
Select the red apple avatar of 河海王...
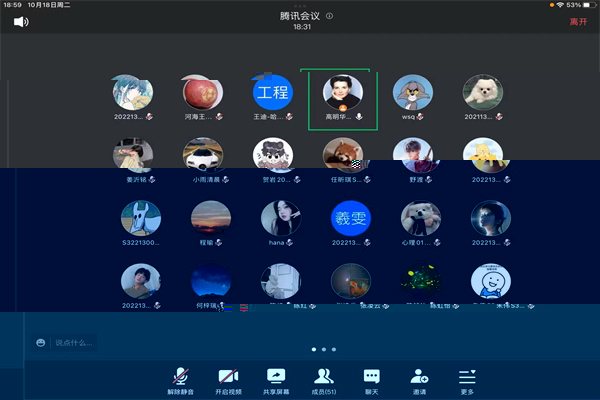(203, 92)
